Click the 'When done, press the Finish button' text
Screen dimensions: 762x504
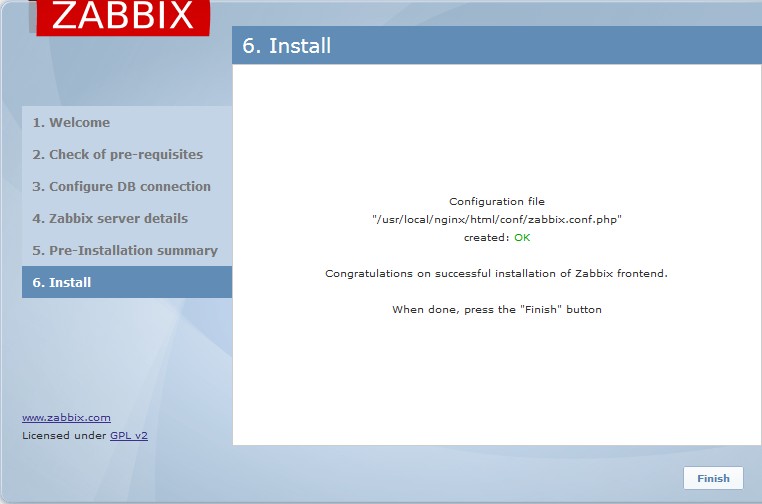497,310
